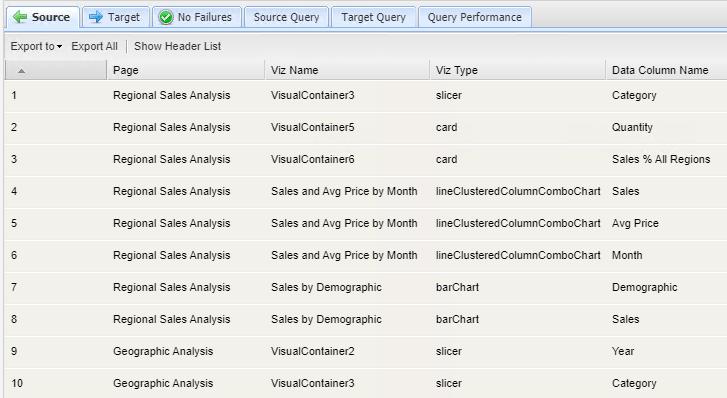
Task: Select row number 10 cell
Action: [x=17, y=384]
